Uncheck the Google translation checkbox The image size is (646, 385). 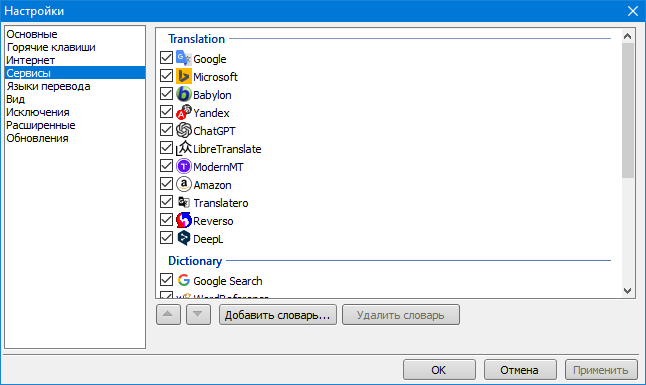click(x=166, y=58)
